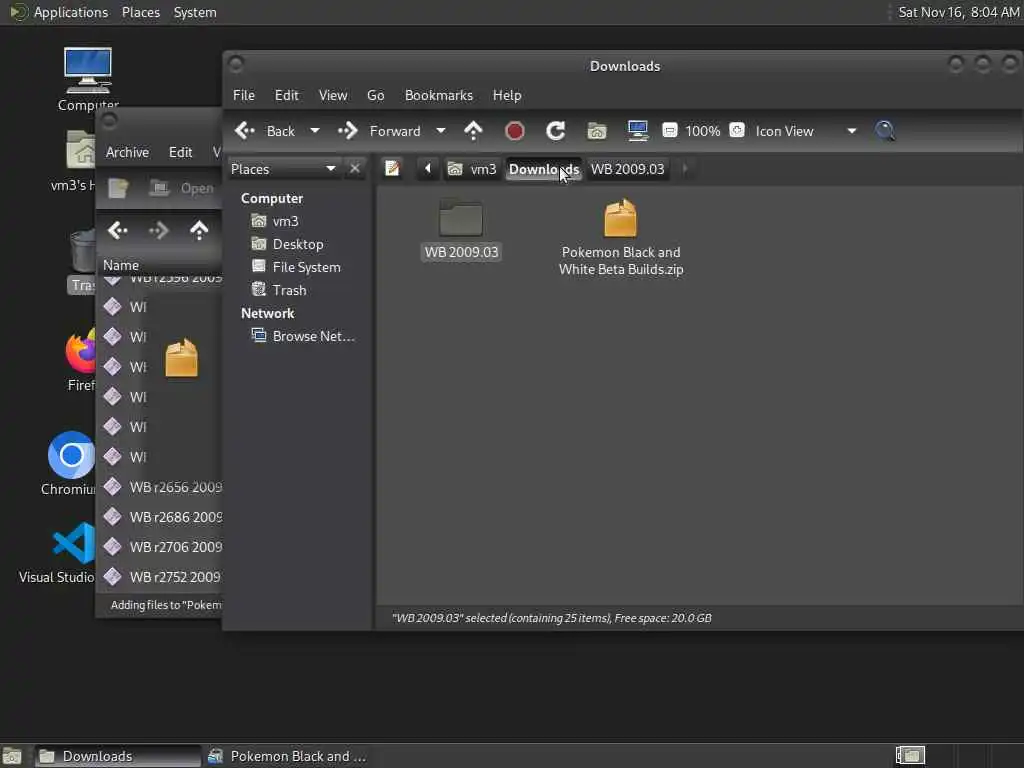Viewport: 1024px width, 768px height.
Task: Open the Bookmarks menu
Action: tap(439, 95)
